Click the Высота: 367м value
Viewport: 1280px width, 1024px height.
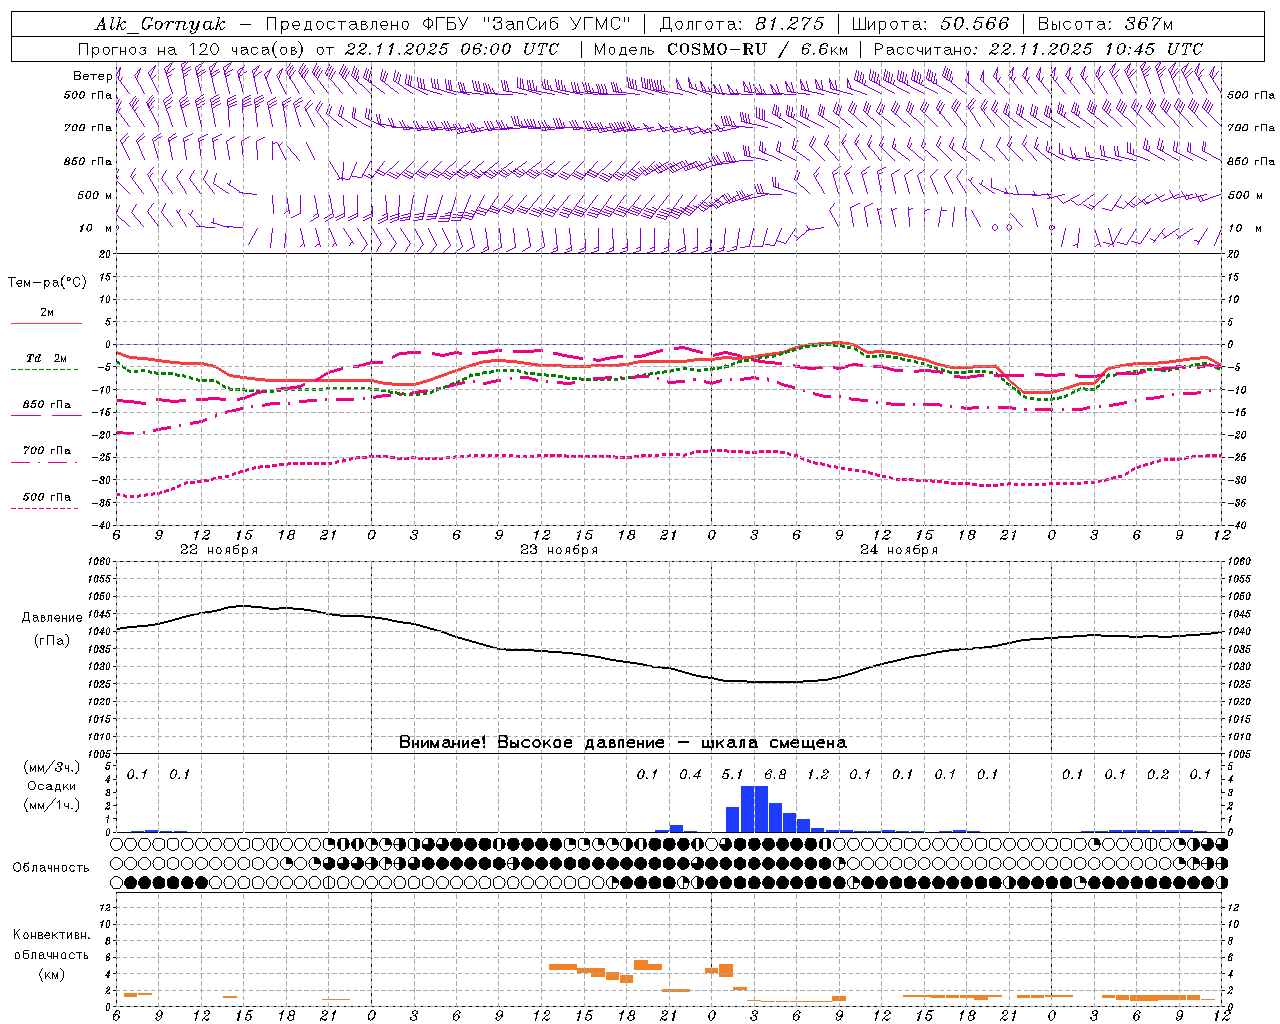[x=1105, y=24]
